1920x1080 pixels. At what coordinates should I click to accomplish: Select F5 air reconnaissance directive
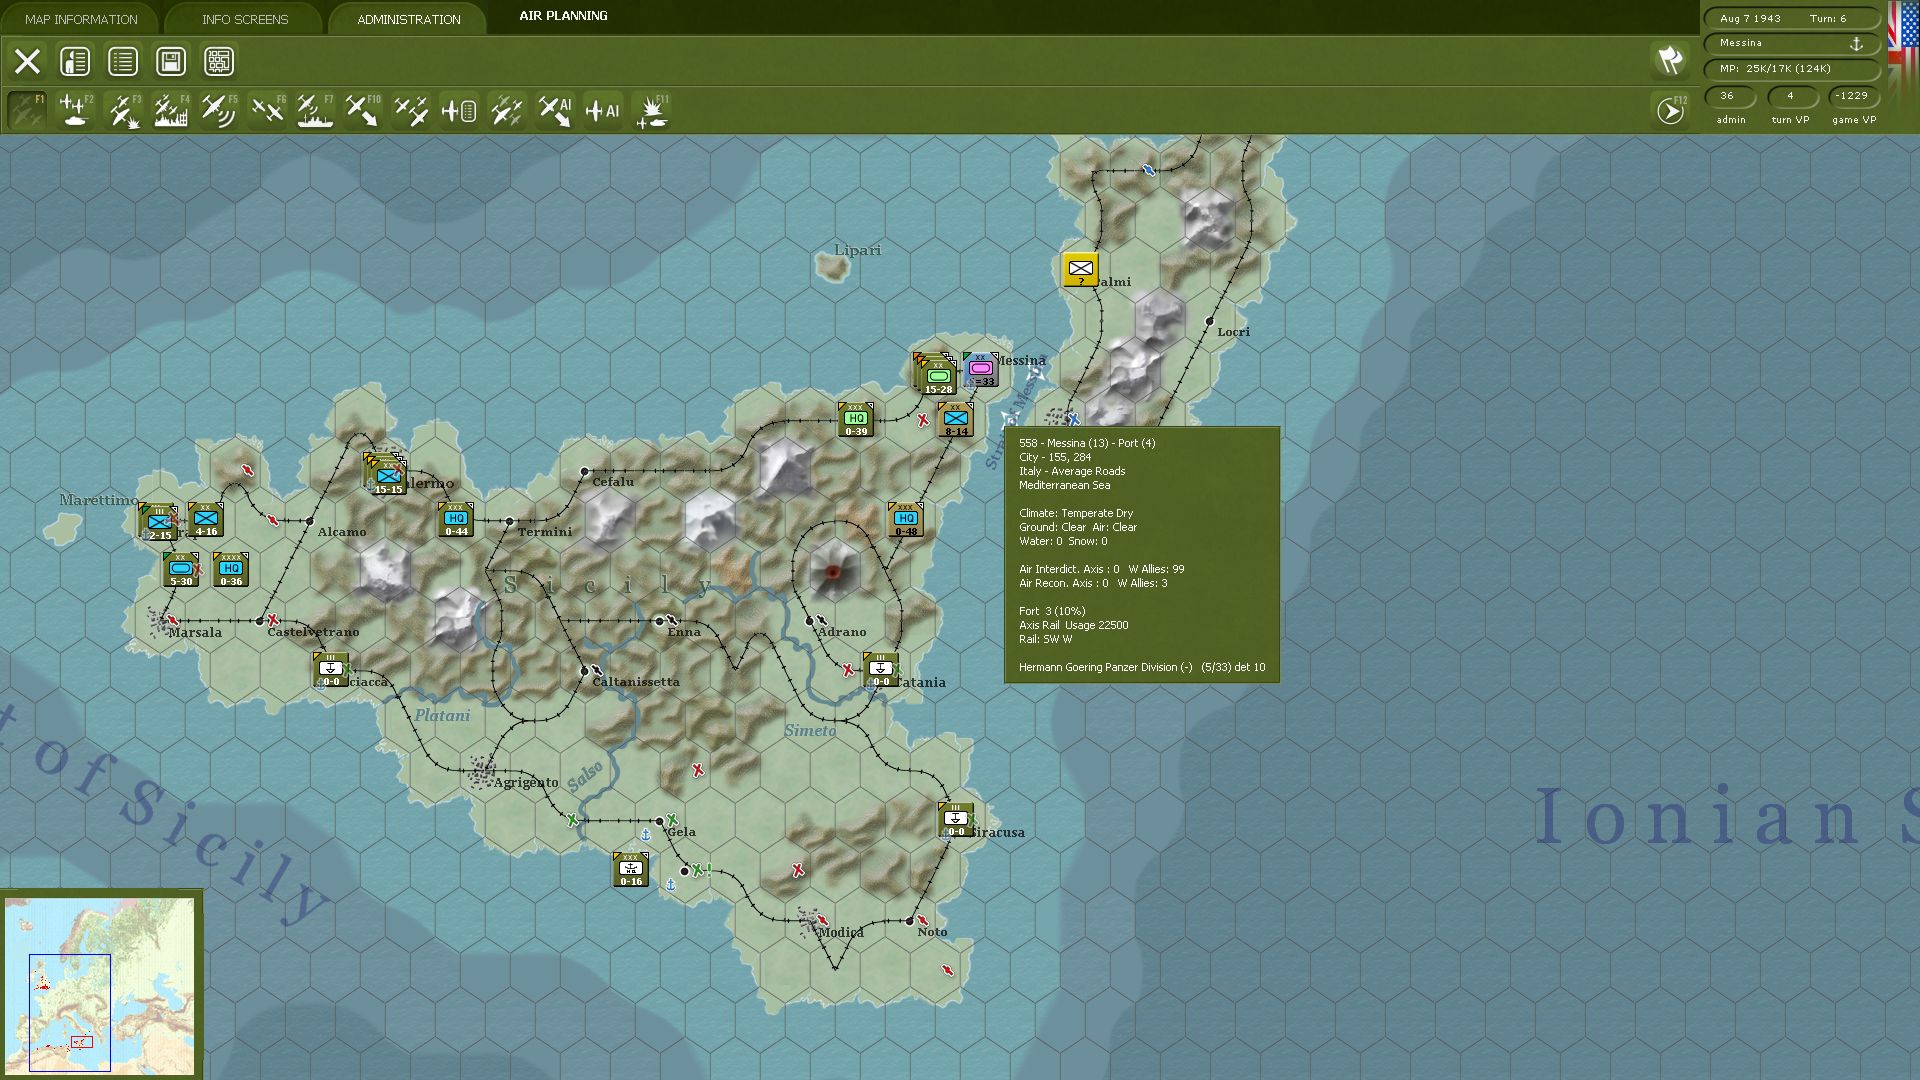tap(219, 110)
